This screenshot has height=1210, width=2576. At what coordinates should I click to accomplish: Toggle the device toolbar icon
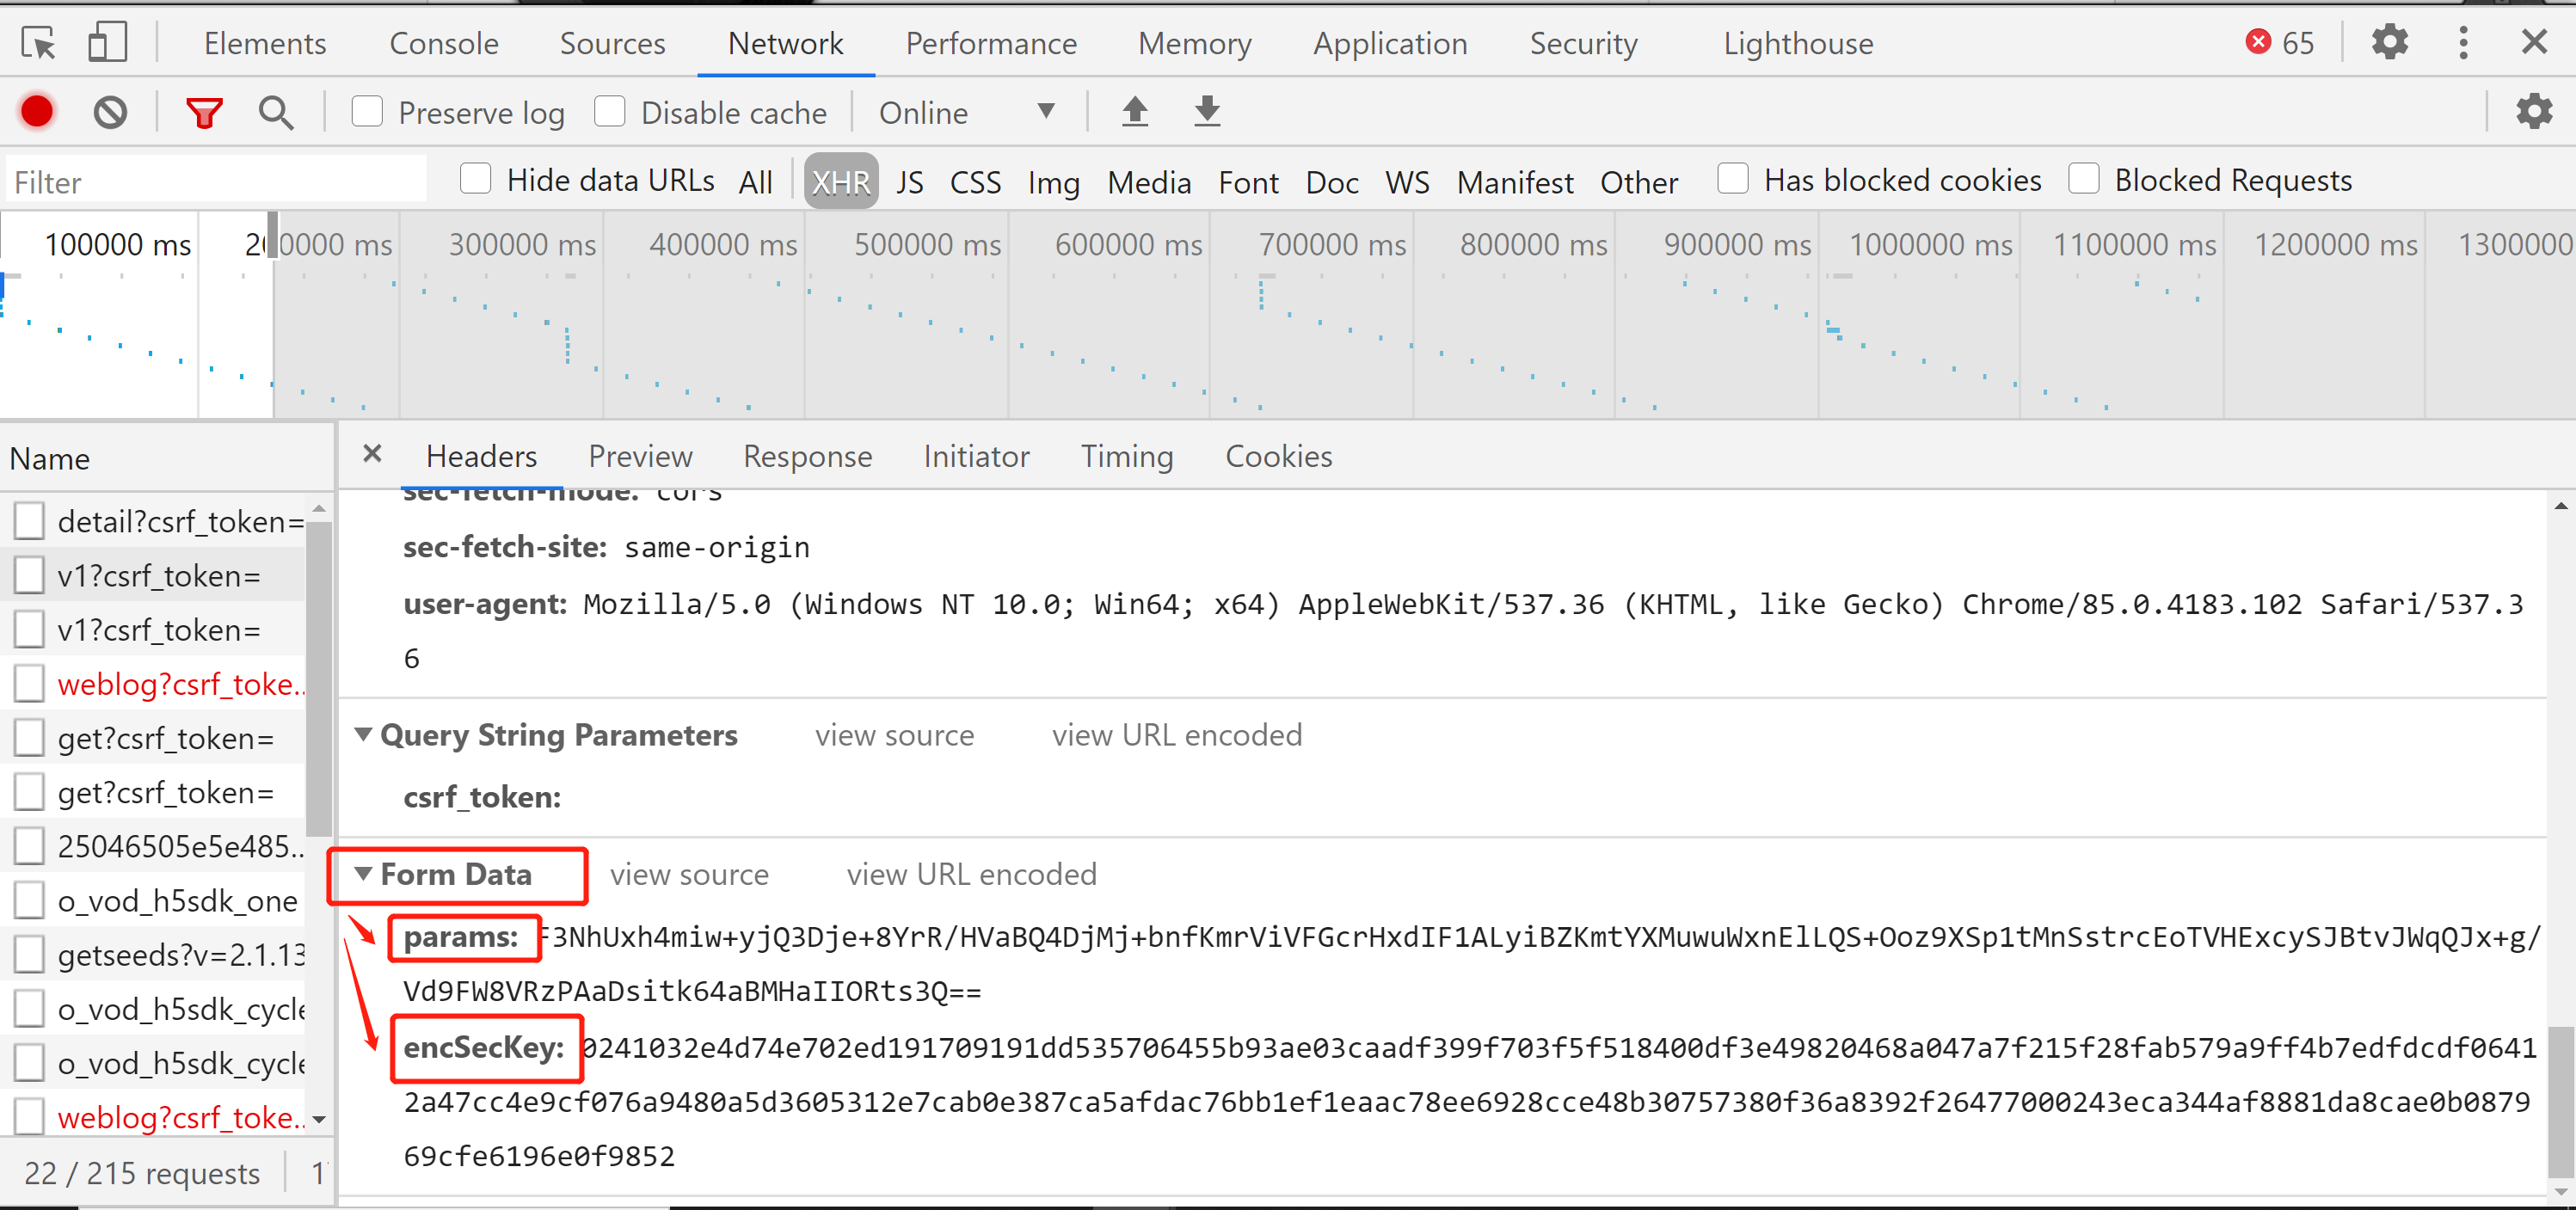click(x=107, y=43)
